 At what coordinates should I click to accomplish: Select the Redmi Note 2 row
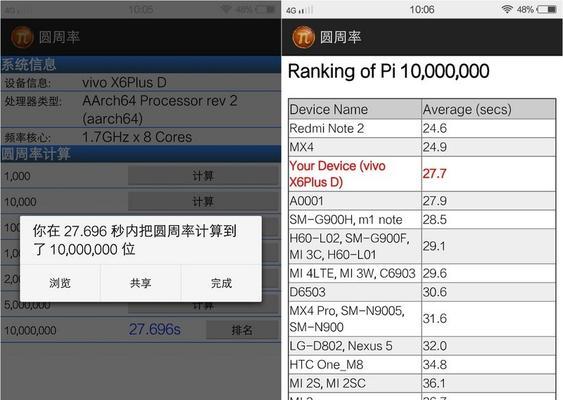(422, 128)
